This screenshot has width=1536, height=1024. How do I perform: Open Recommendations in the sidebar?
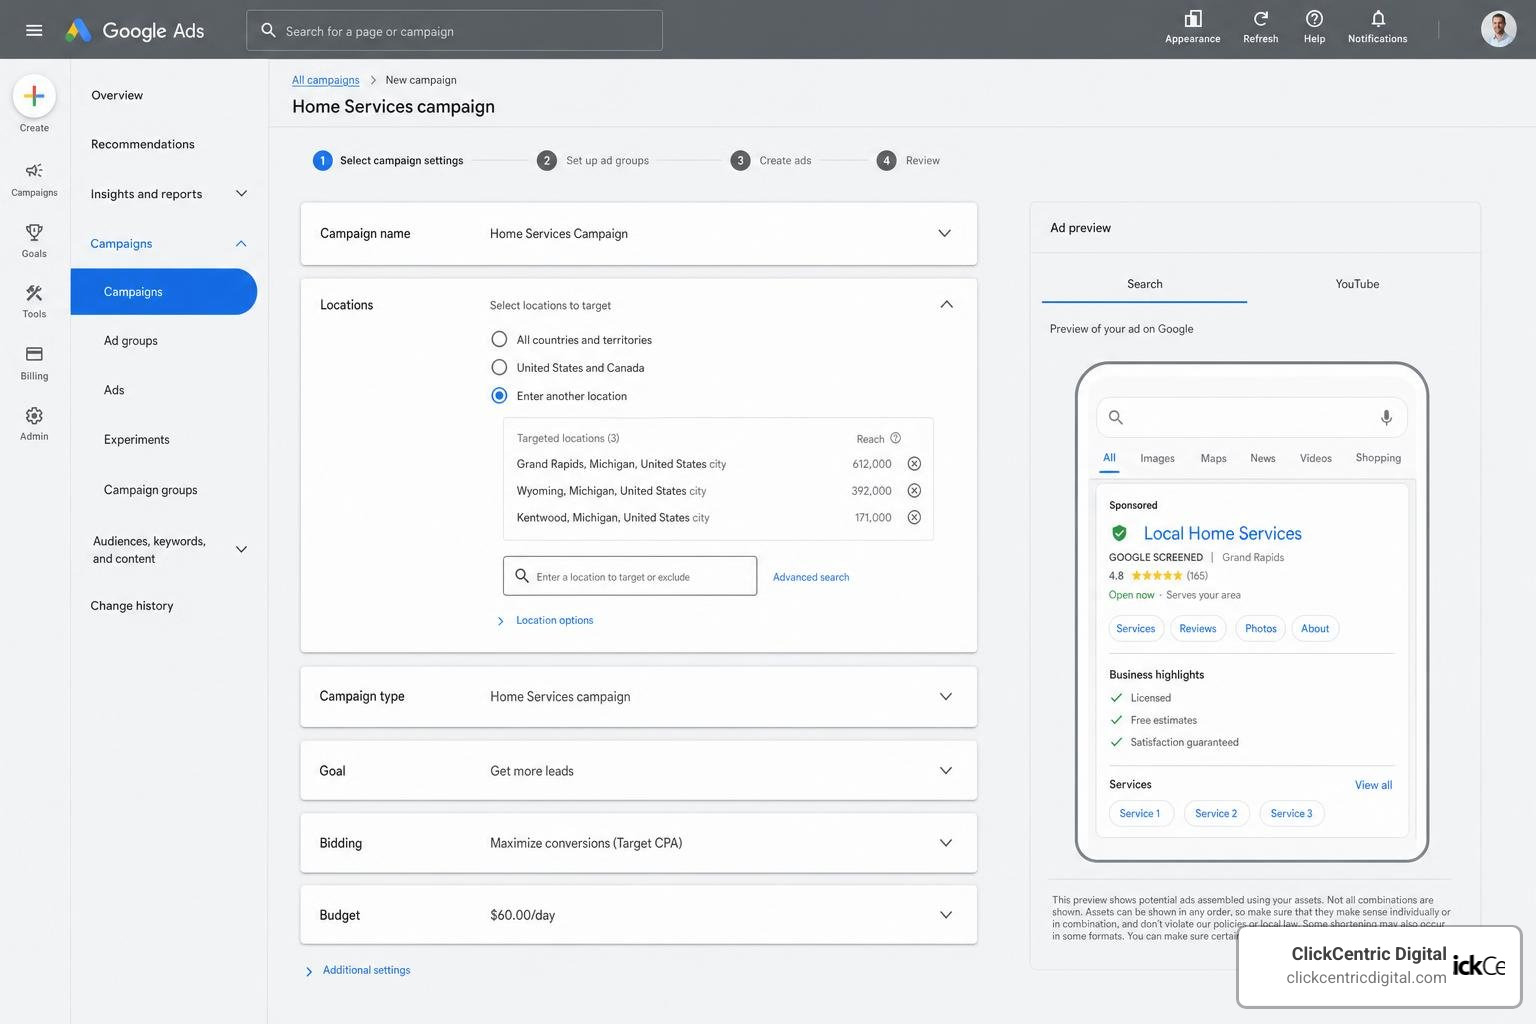(x=143, y=144)
